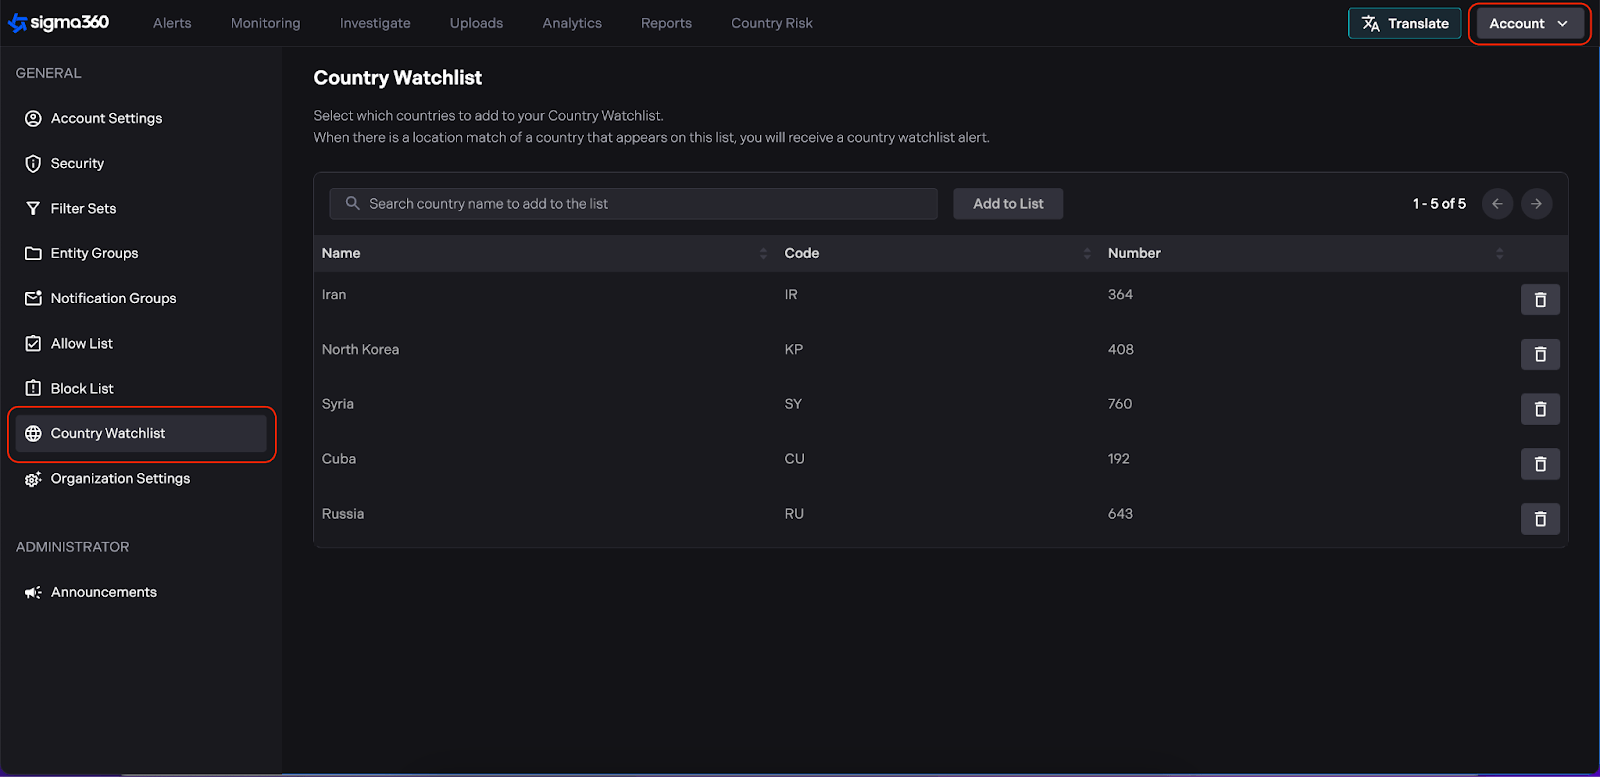The width and height of the screenshot is (1600, 777).
Task: Navigate to Country Risk page
Action: click(x=771, y=23)
